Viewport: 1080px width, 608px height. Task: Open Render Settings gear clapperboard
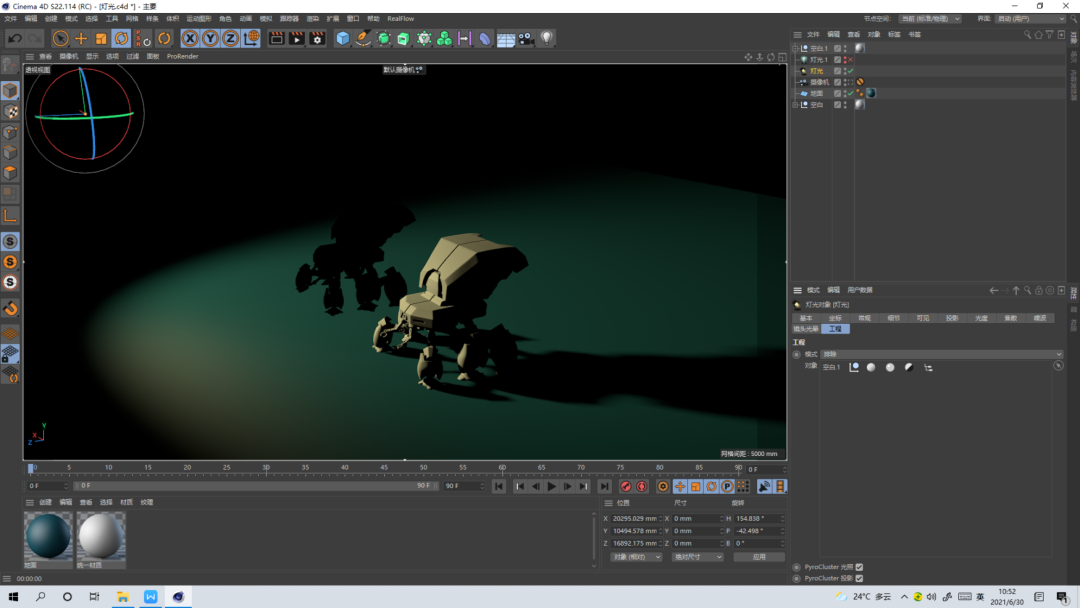point(317,39)
